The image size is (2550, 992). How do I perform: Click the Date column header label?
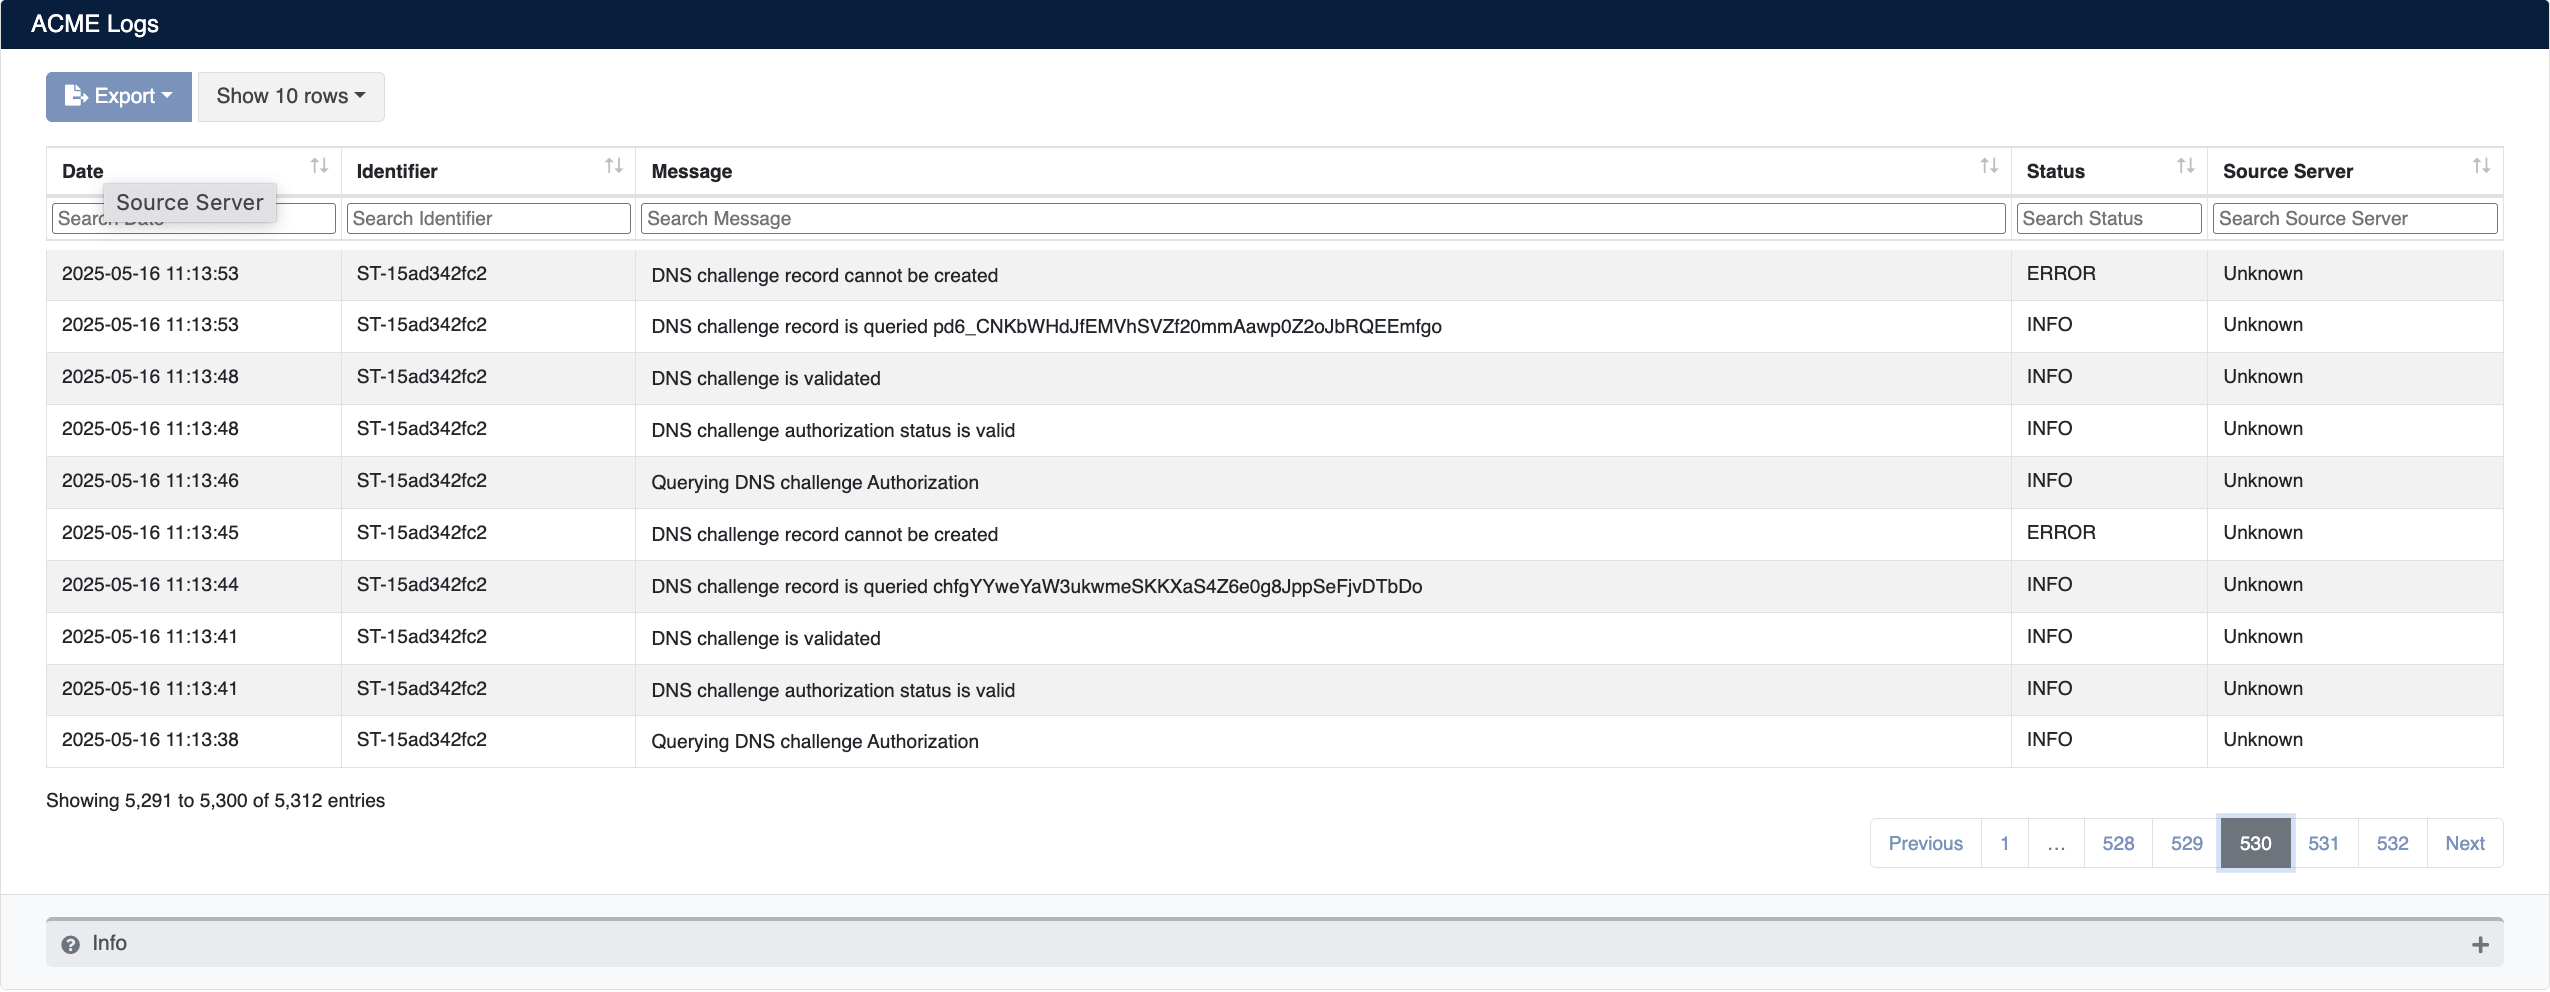pos(82,171)
